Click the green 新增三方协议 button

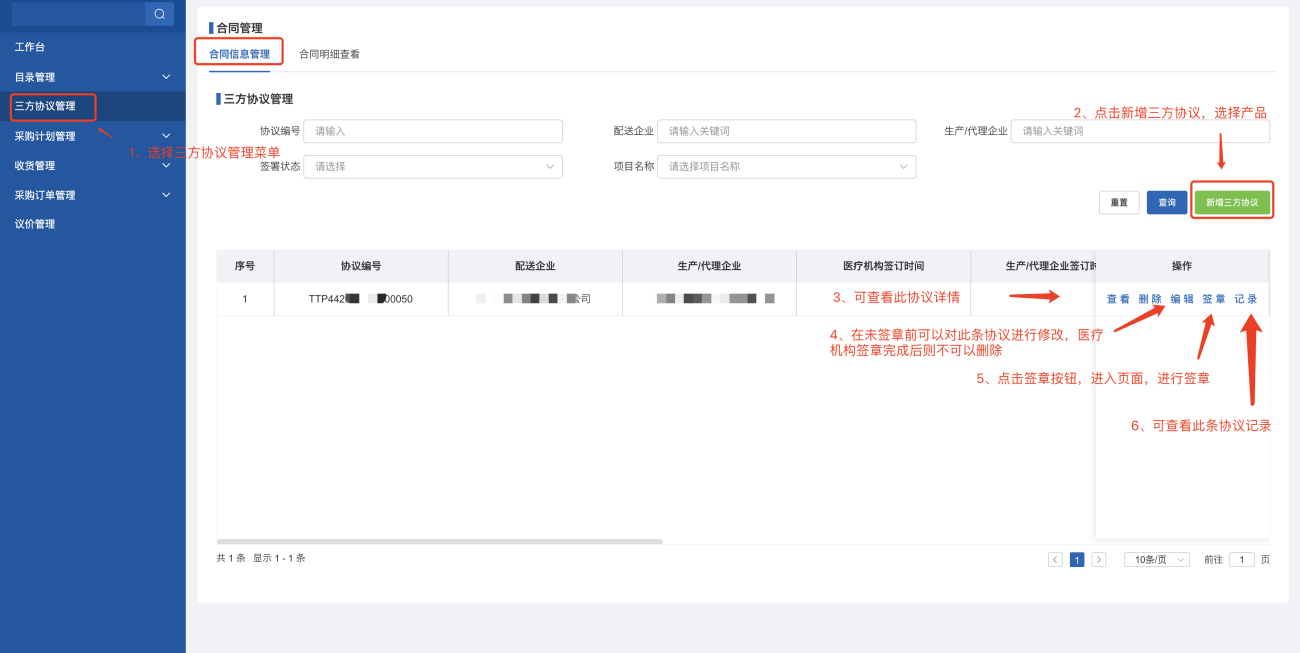point(1232,202)
